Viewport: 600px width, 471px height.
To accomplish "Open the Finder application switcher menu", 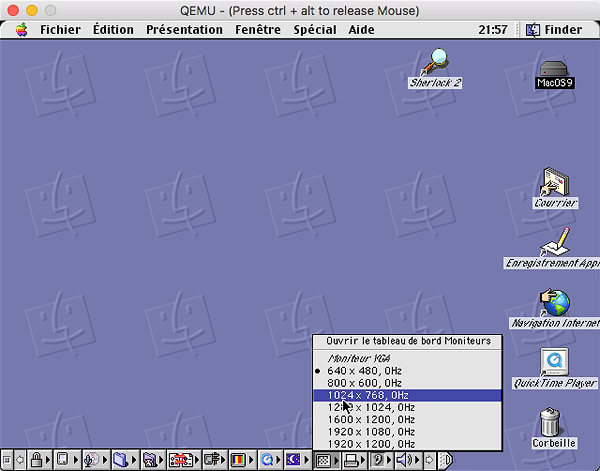I will pos(554,30).
